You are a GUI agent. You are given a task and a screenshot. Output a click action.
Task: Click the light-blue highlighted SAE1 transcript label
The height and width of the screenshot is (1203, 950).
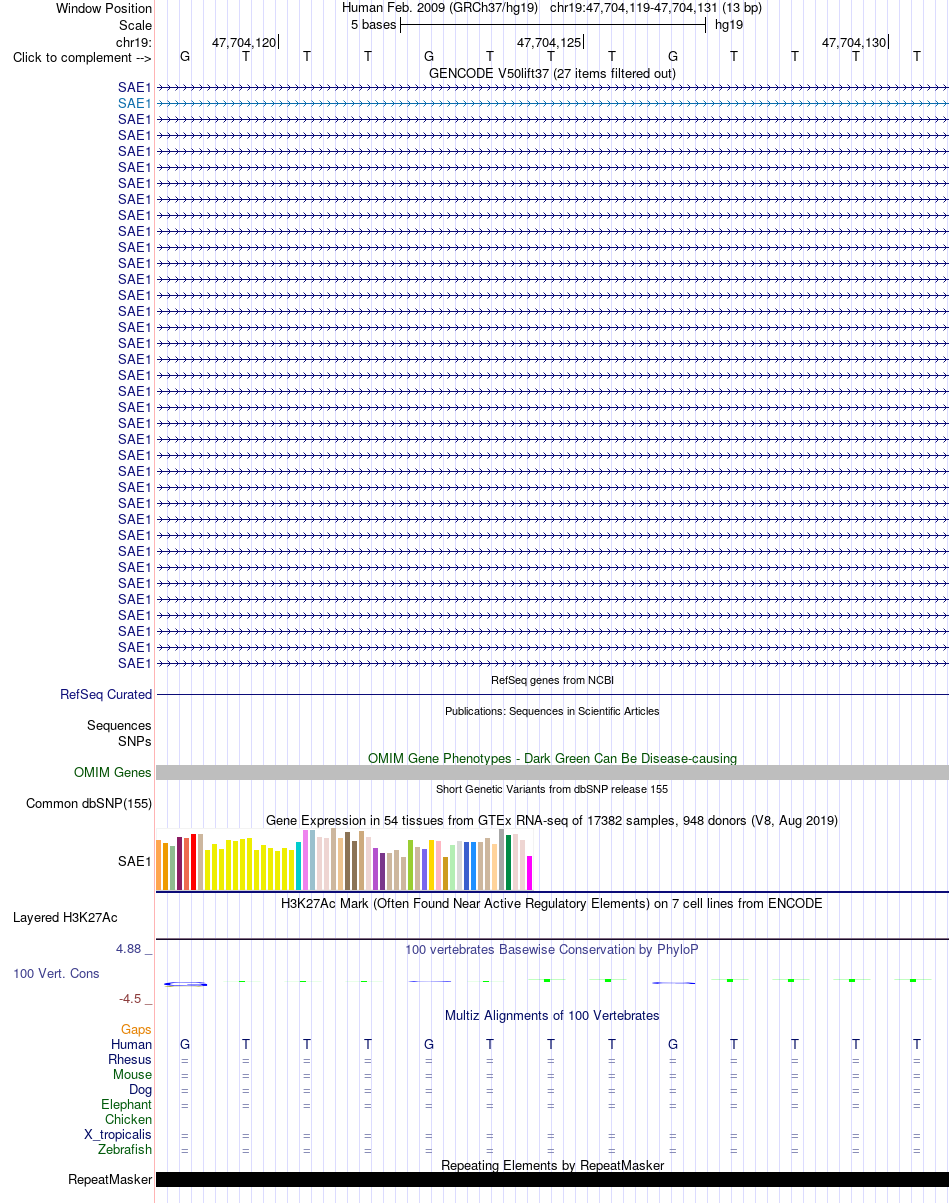point(134,103)
